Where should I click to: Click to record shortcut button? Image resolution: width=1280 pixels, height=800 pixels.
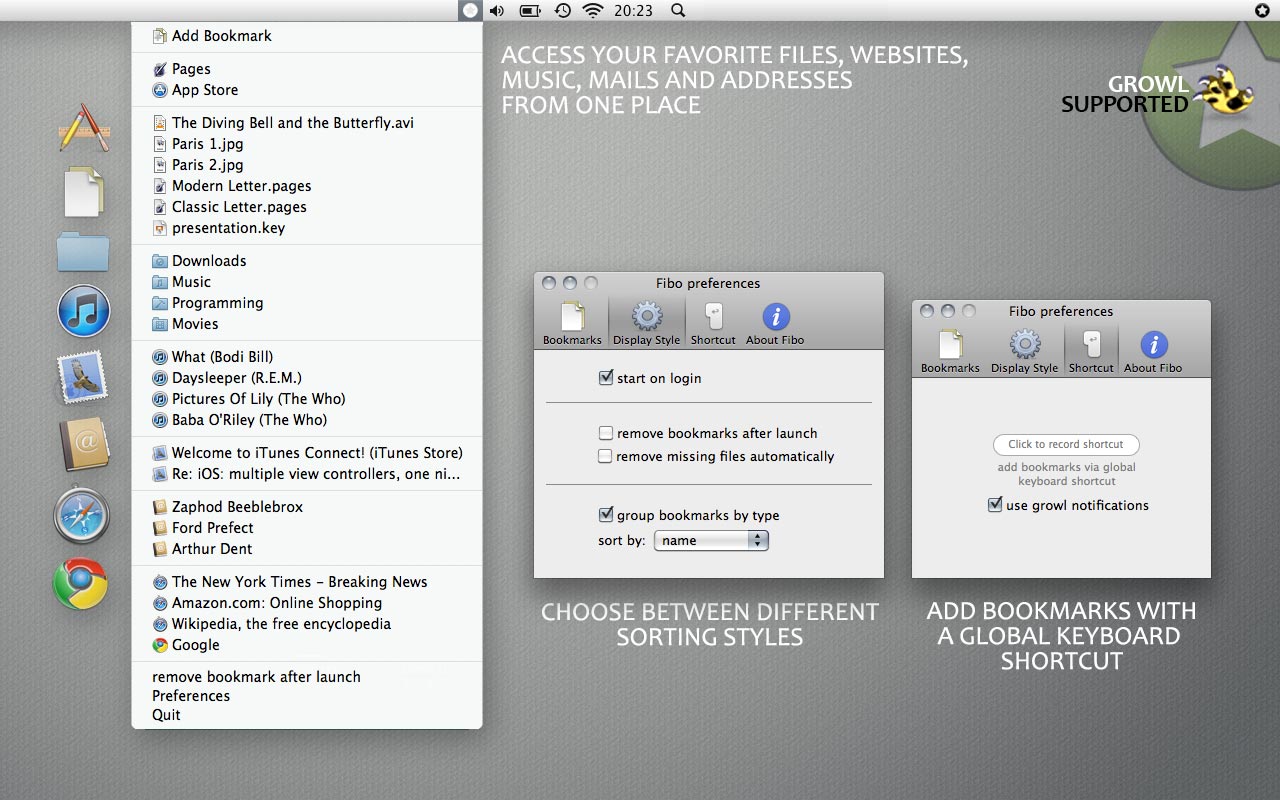coord(1066,444)
